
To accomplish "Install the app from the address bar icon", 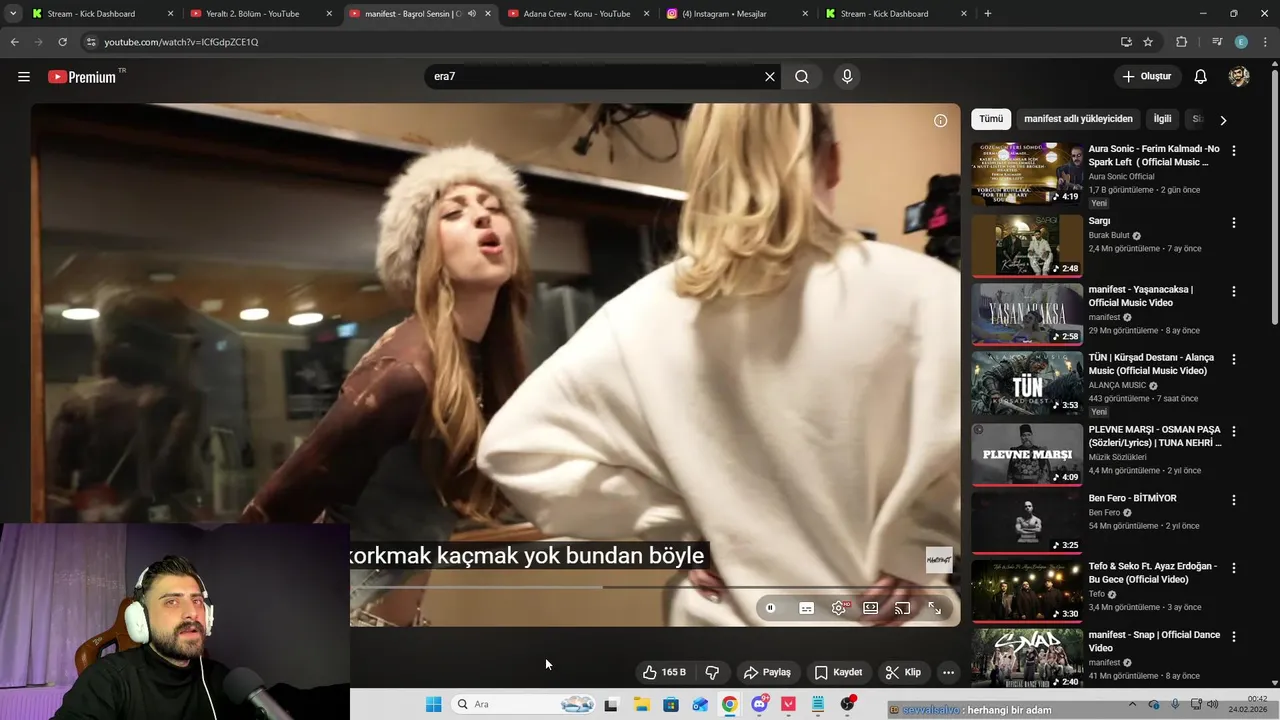I will click(x=1126, y=42).
